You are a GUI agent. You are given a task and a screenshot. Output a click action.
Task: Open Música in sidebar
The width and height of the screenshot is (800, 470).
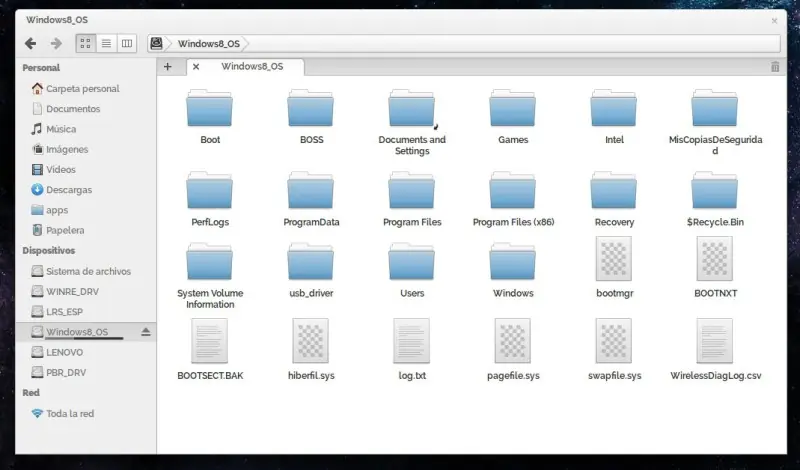coord(86,129)
